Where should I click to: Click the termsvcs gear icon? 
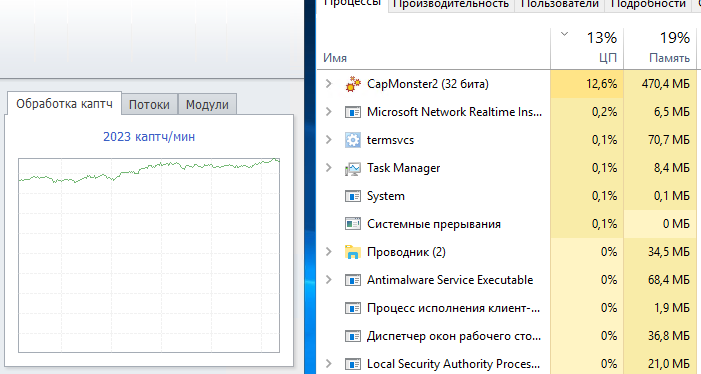(x=353, y=140)
